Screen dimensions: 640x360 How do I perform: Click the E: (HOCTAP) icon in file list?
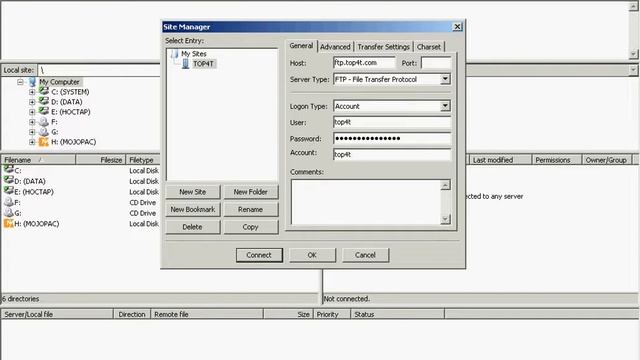click(9, 191)
